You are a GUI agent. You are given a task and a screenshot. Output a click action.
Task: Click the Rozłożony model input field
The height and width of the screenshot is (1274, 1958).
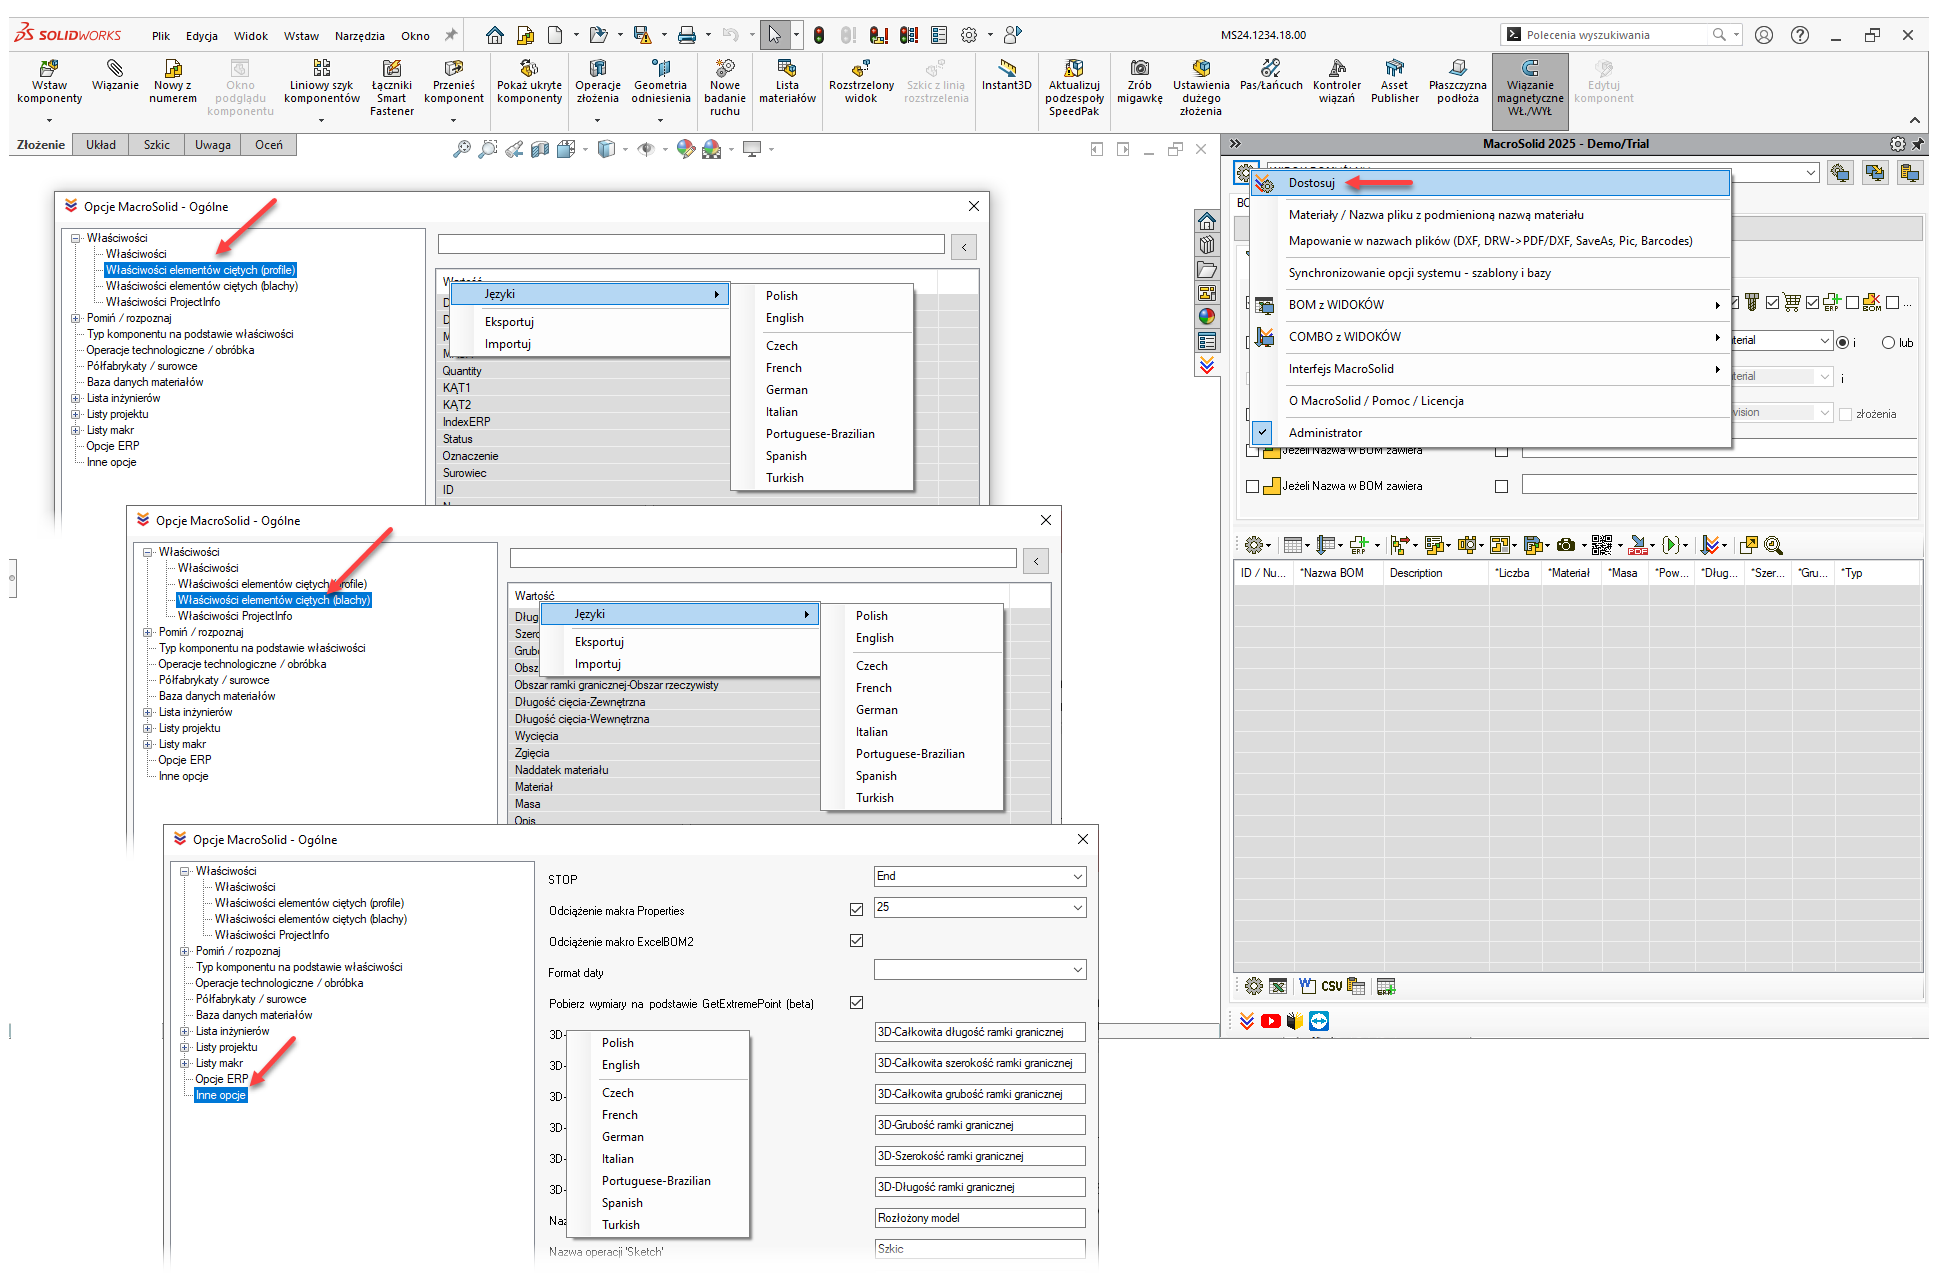pyautogui.click(x=980, y=1218)
